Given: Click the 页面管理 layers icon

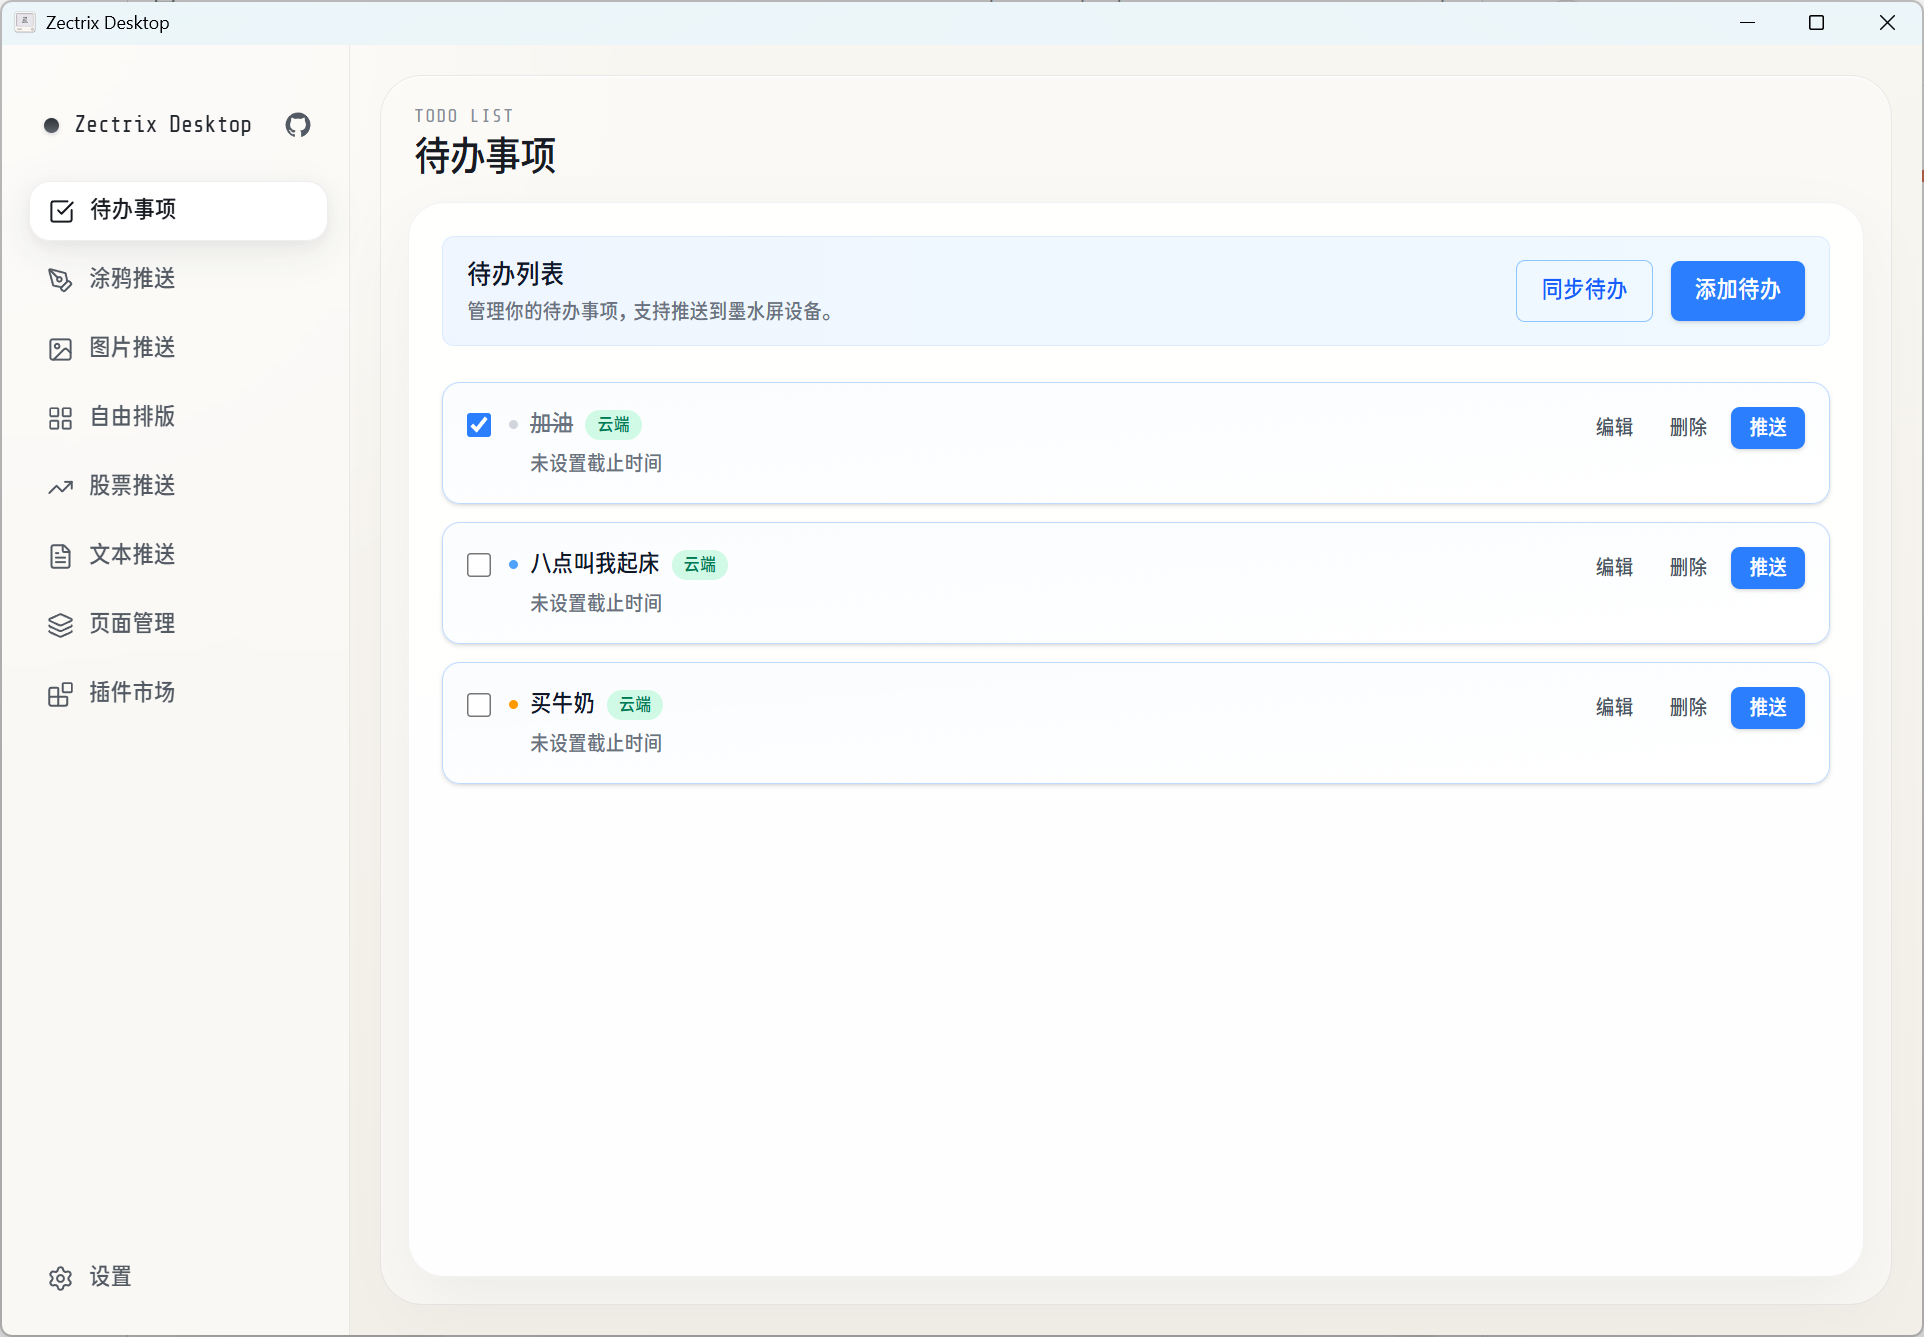Looking at the screenshot, I should [x=60, y=625].
